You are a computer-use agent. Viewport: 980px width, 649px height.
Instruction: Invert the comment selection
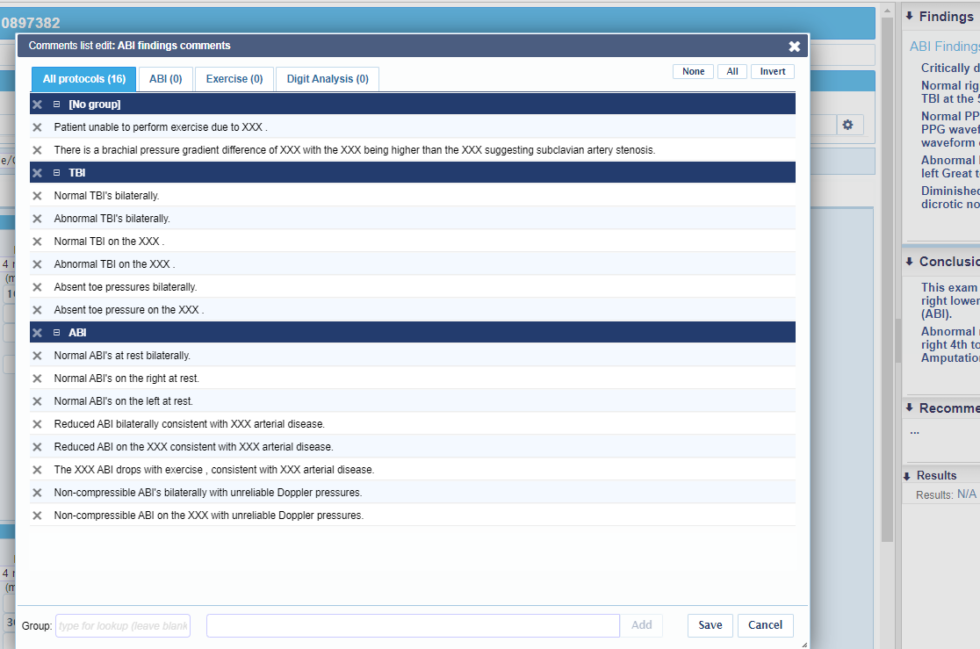[772, 71]
